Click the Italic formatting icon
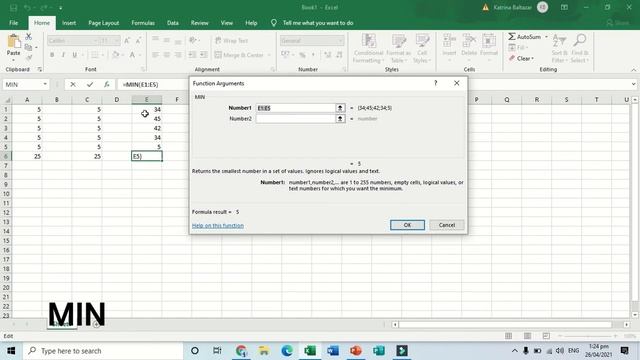The height and width of the screenshot is (360, 640). (x=63, y=55)
